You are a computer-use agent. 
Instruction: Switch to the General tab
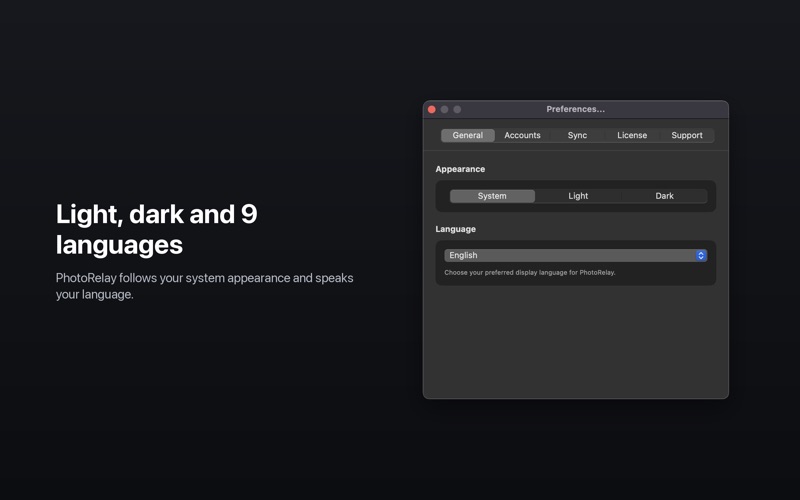tap(467, 135)
